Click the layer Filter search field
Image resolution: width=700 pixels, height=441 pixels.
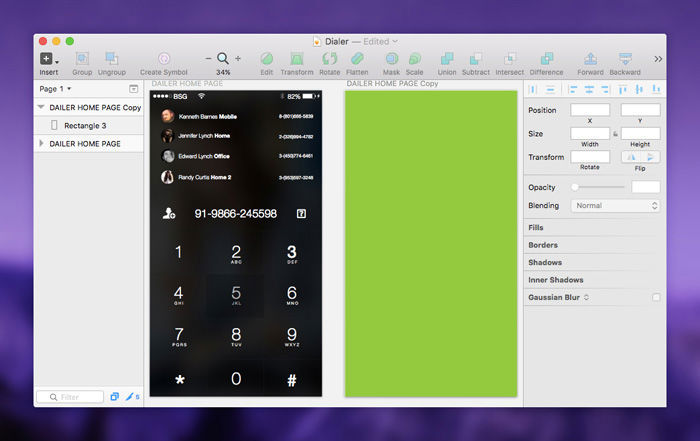tap(70, 397)
